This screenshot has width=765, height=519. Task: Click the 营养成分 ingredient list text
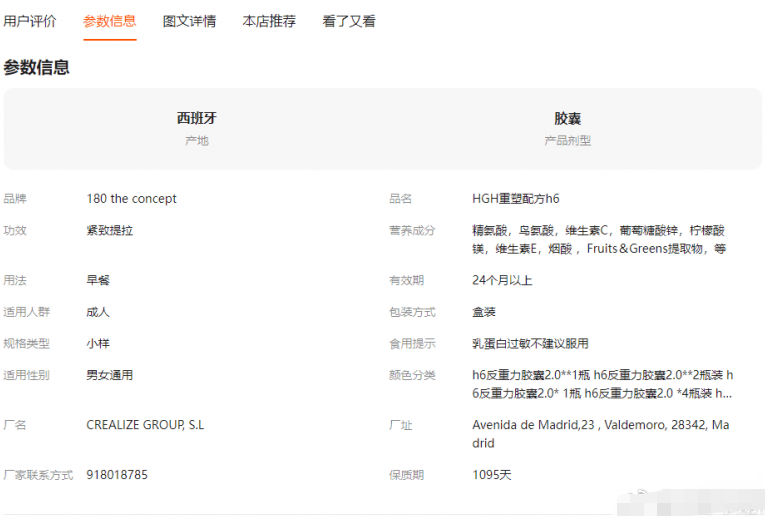click(x=599, y=239)
